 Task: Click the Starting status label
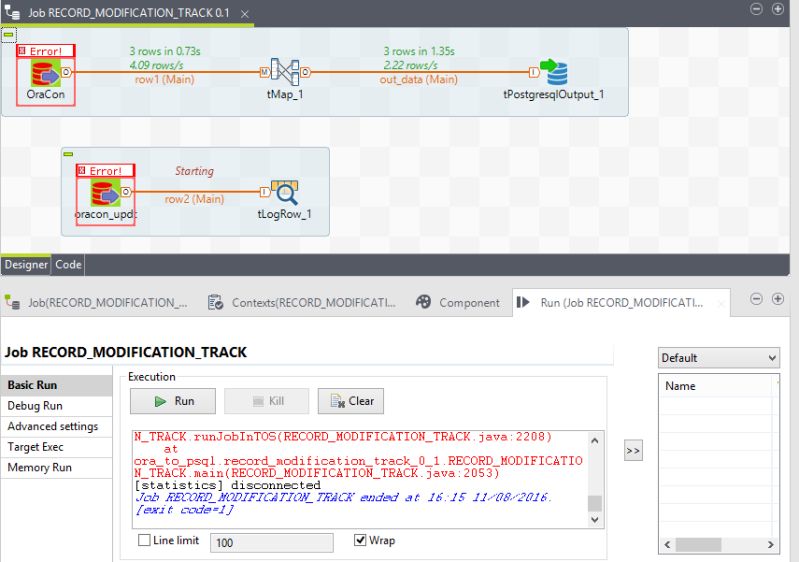(194, 171)
